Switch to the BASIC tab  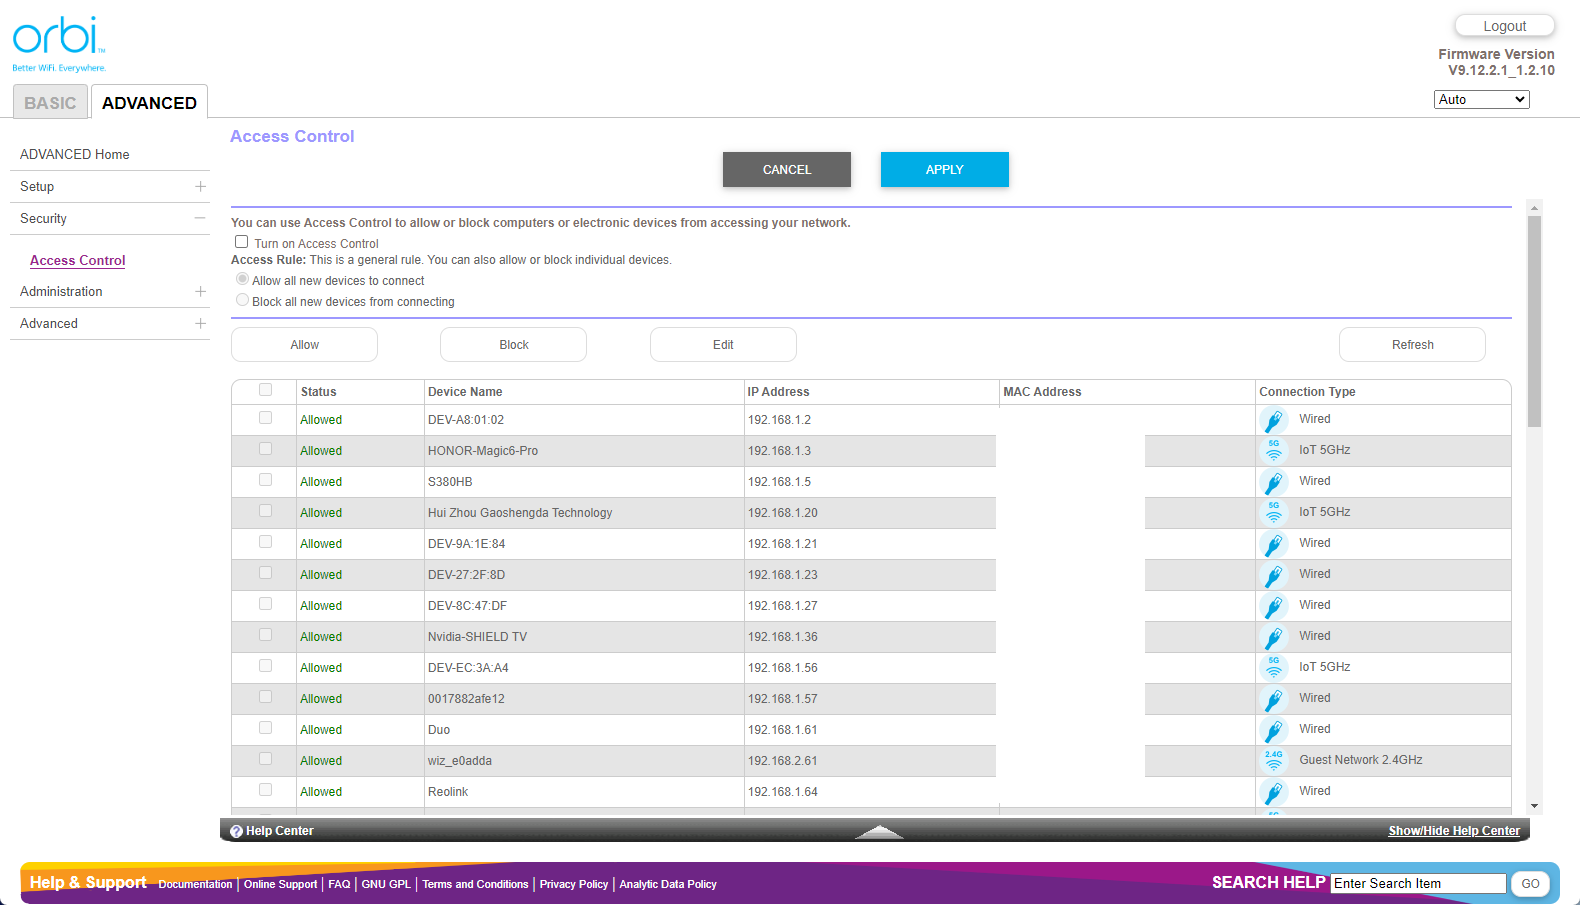(50, 103)
